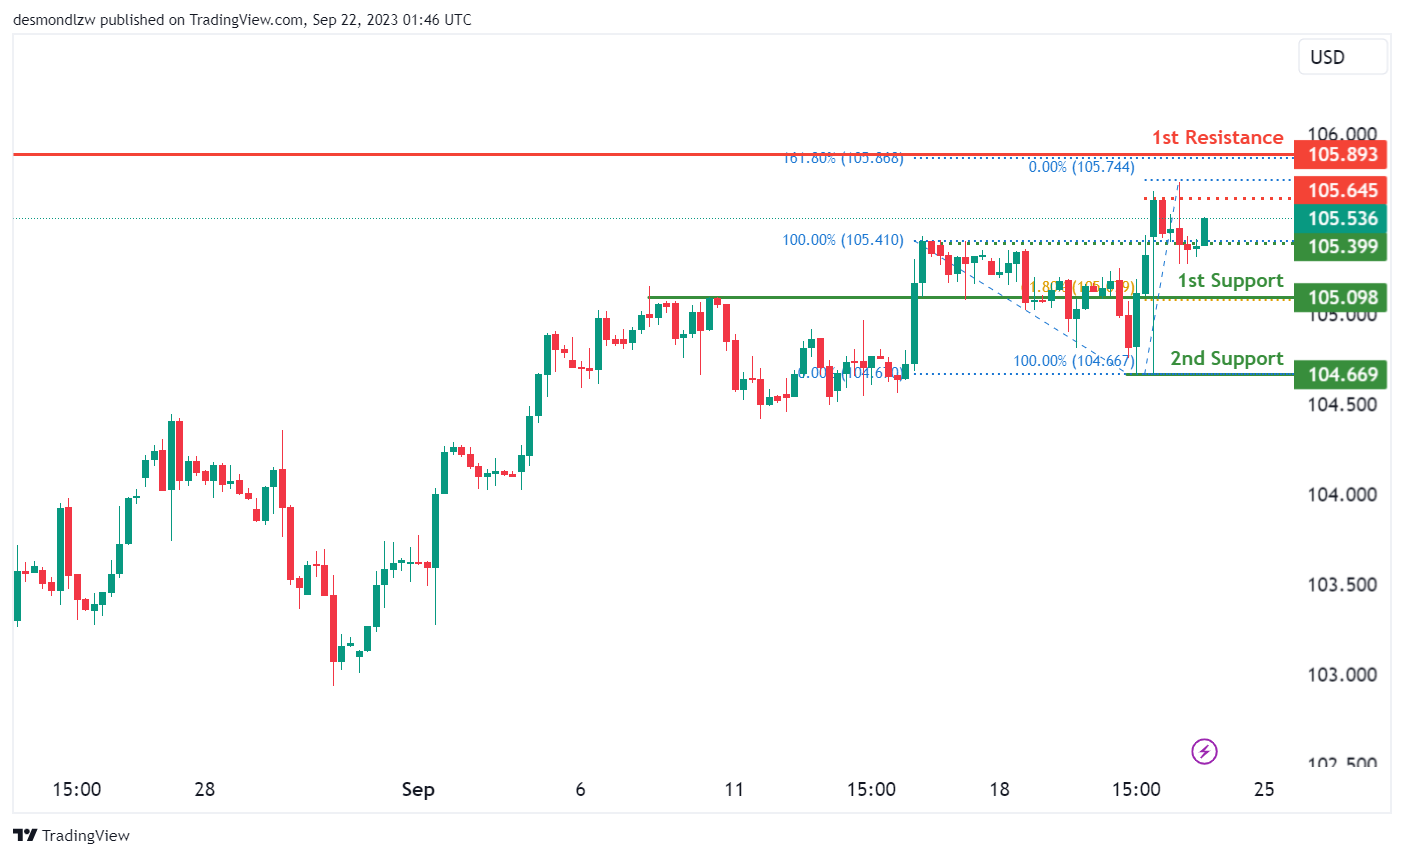Select the 1st Support text label
The image size is (1404, 857).
click(x=1230, y=281)
